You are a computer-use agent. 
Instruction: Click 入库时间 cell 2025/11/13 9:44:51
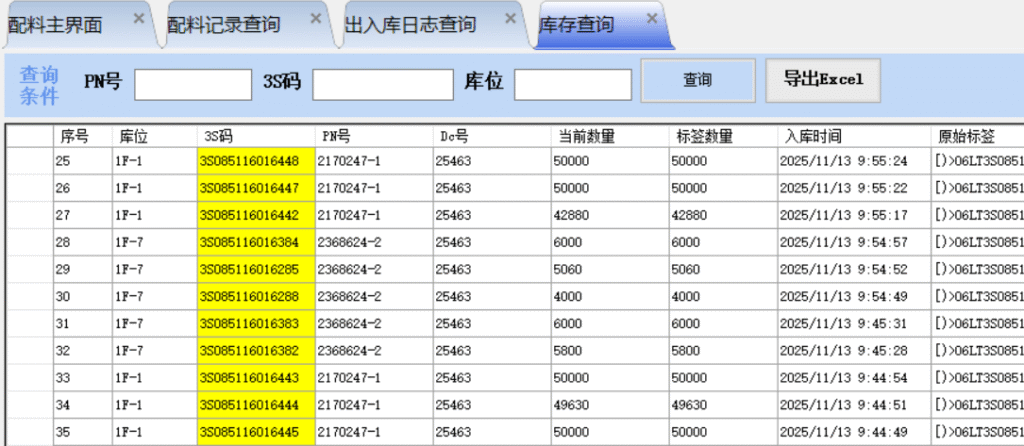(x=856, y=405)
